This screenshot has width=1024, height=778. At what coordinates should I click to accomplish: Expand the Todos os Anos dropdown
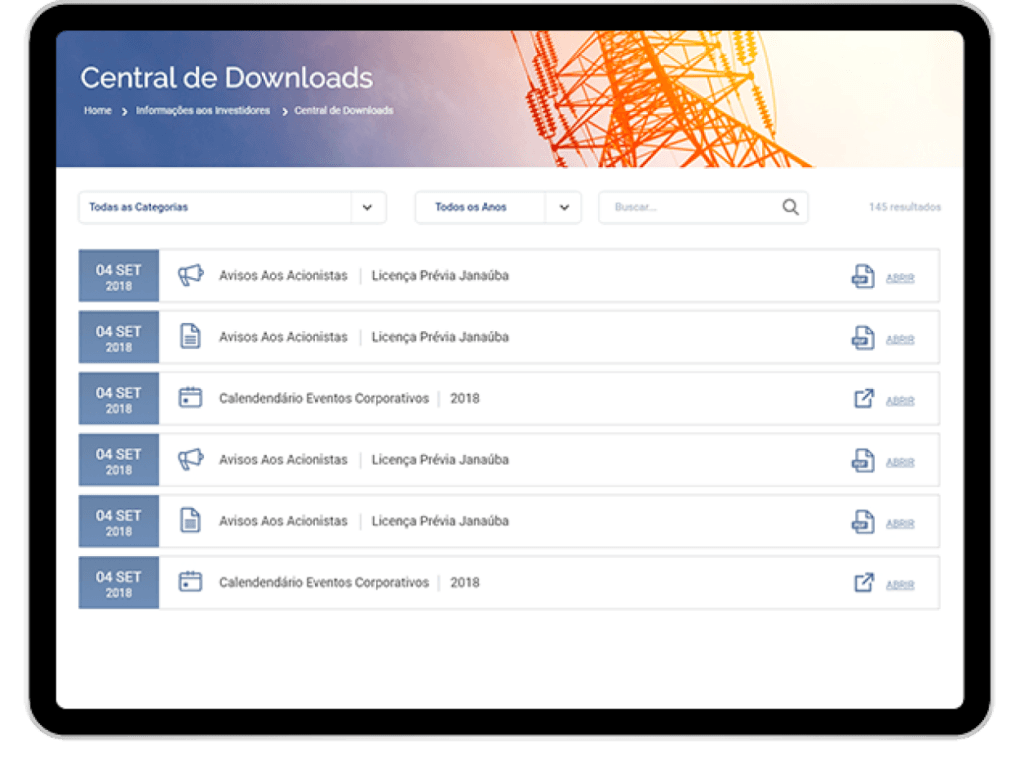(480, 207)
